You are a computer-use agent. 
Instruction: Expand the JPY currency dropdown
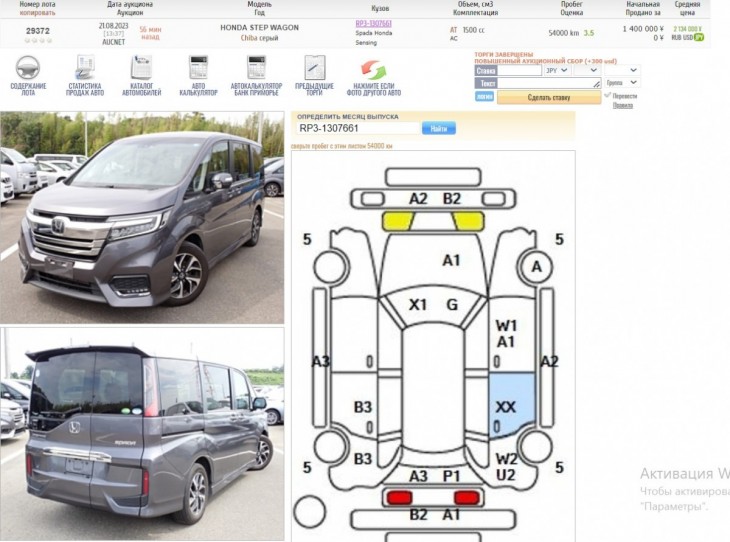pyautogui.click(x=557, y=70)
